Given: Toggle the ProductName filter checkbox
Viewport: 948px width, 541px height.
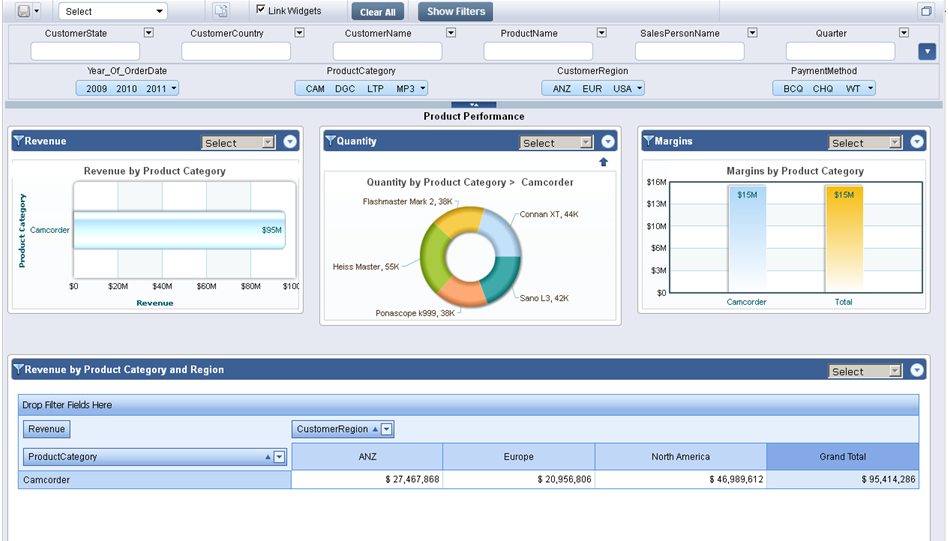Looking at the screenshot, I should pyautogui.click(x=601, y=33).
